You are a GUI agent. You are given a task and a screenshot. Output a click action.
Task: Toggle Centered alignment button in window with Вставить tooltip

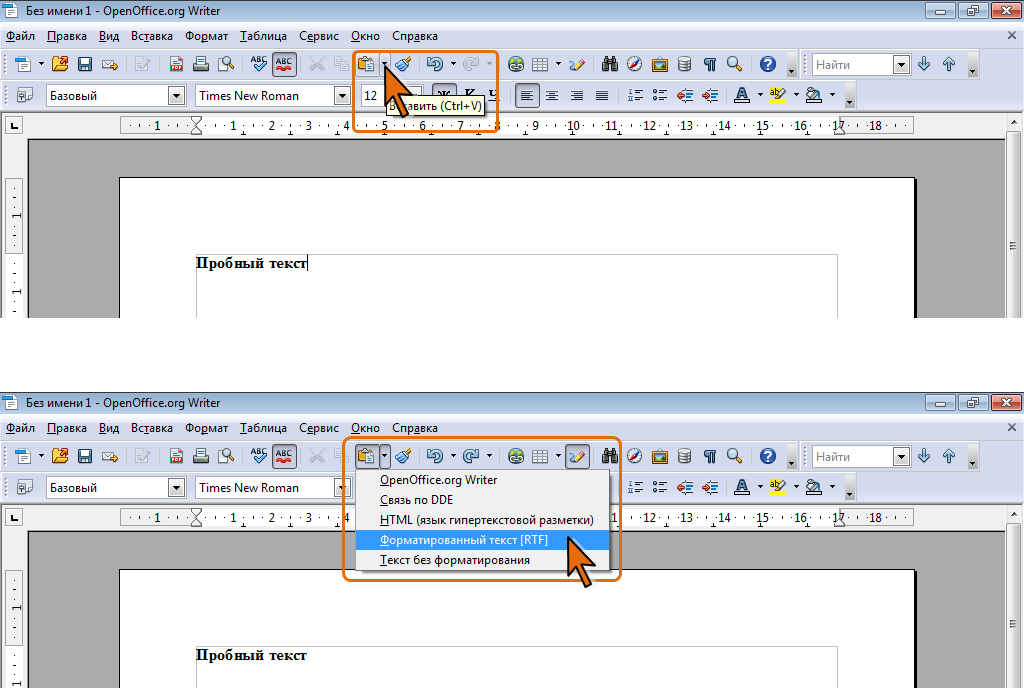click(x=552, y=95)
